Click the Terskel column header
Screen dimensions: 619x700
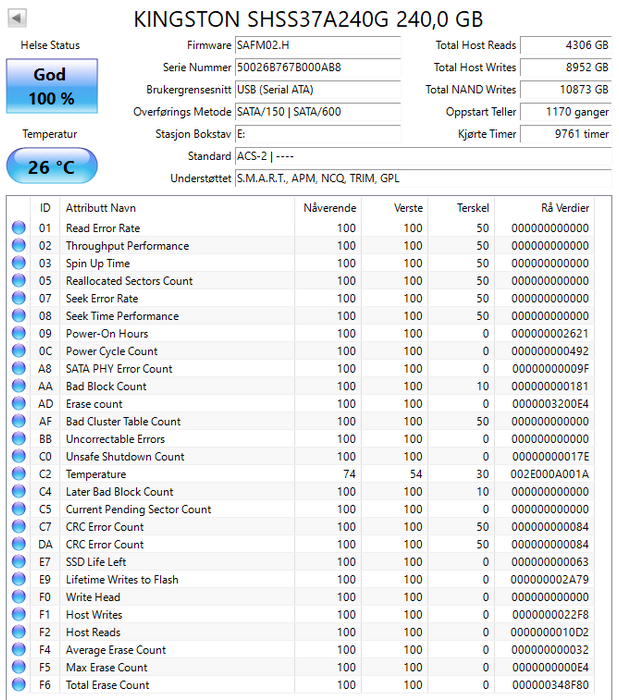[461, 208]
